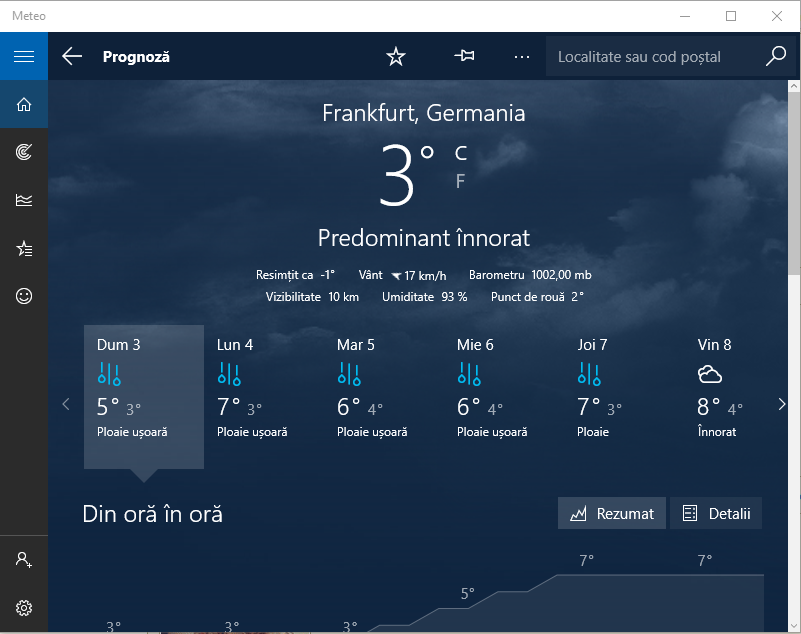This screenshot has height=634, width=801.
Task: Pin Frankfurt to Start using the pin icon
Action: click(464, 56)
